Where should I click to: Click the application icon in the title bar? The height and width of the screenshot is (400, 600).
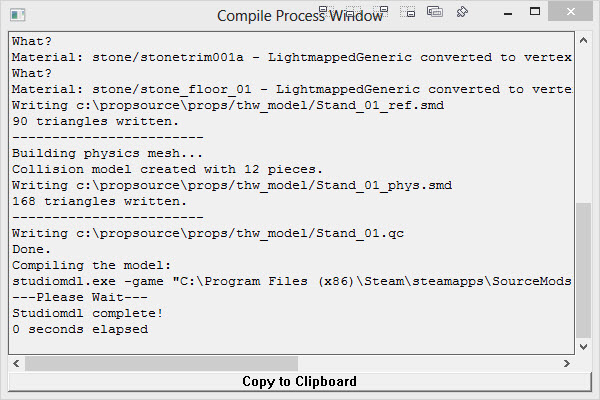tap(18, 15)
